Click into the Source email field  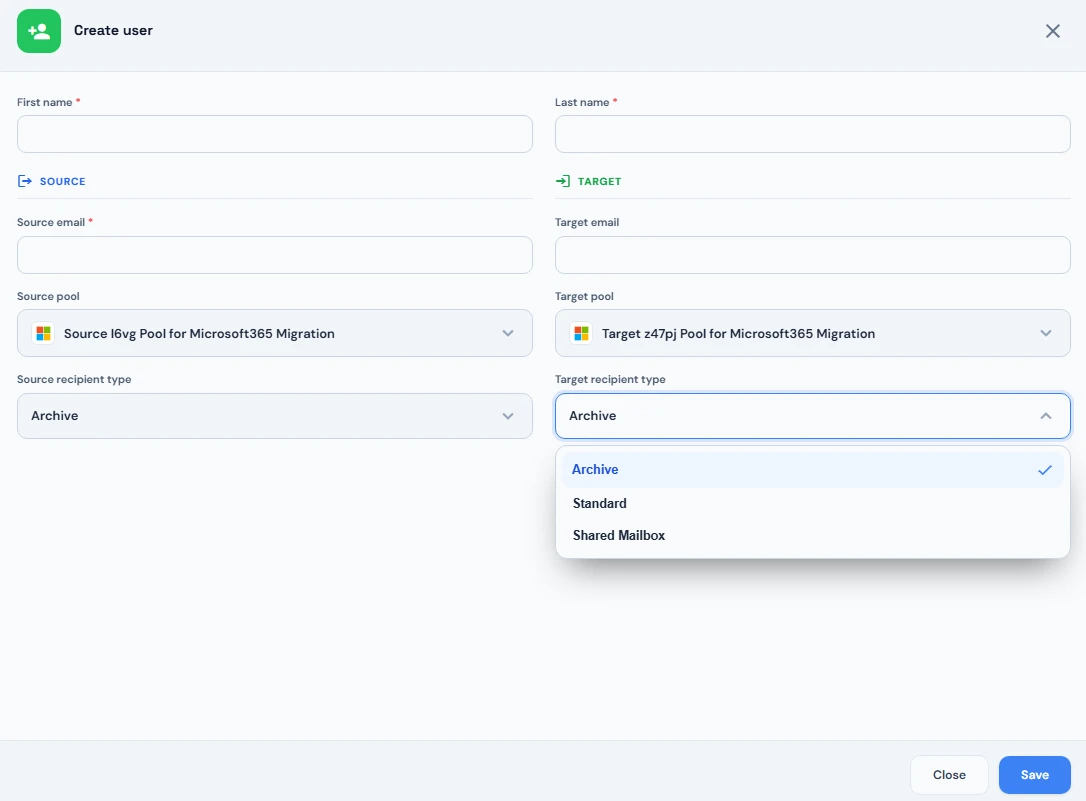point(275,255)
